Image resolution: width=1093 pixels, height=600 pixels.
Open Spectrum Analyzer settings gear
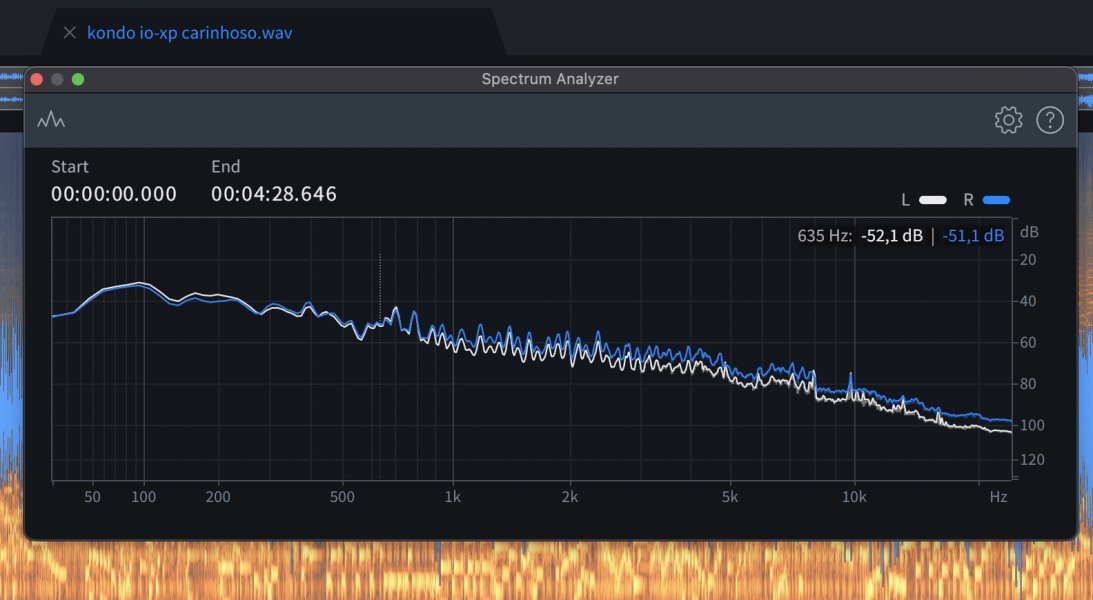(x=1008, y=121)
